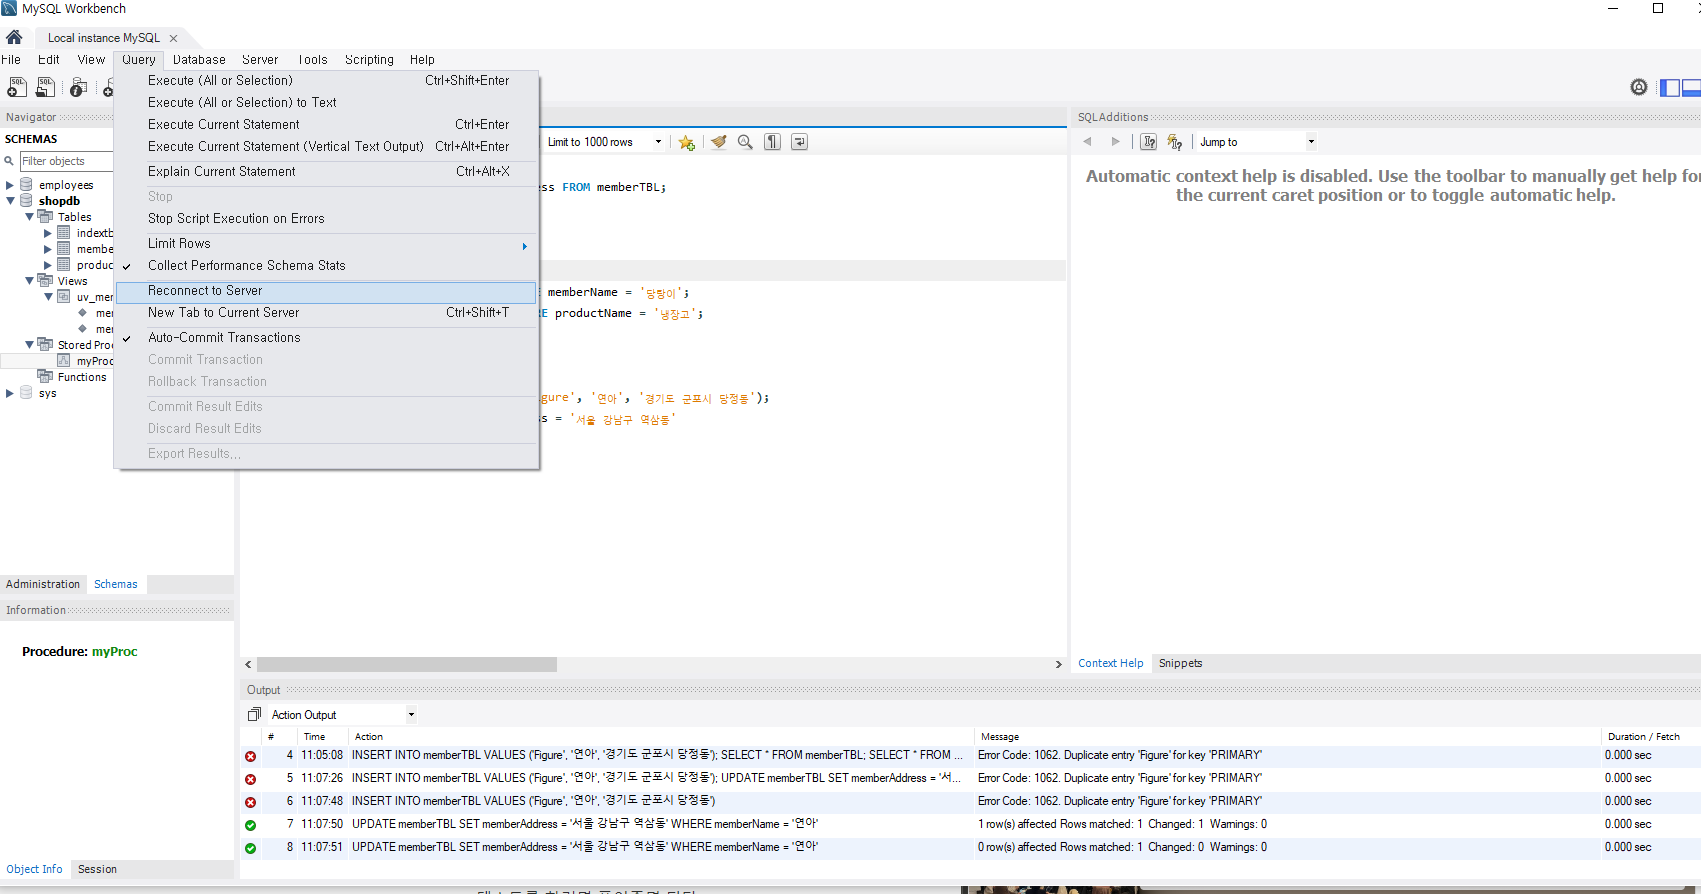Beautify the query with broom icon
This screenshot has width=1701, height=894.
click(x=718, y=142)
